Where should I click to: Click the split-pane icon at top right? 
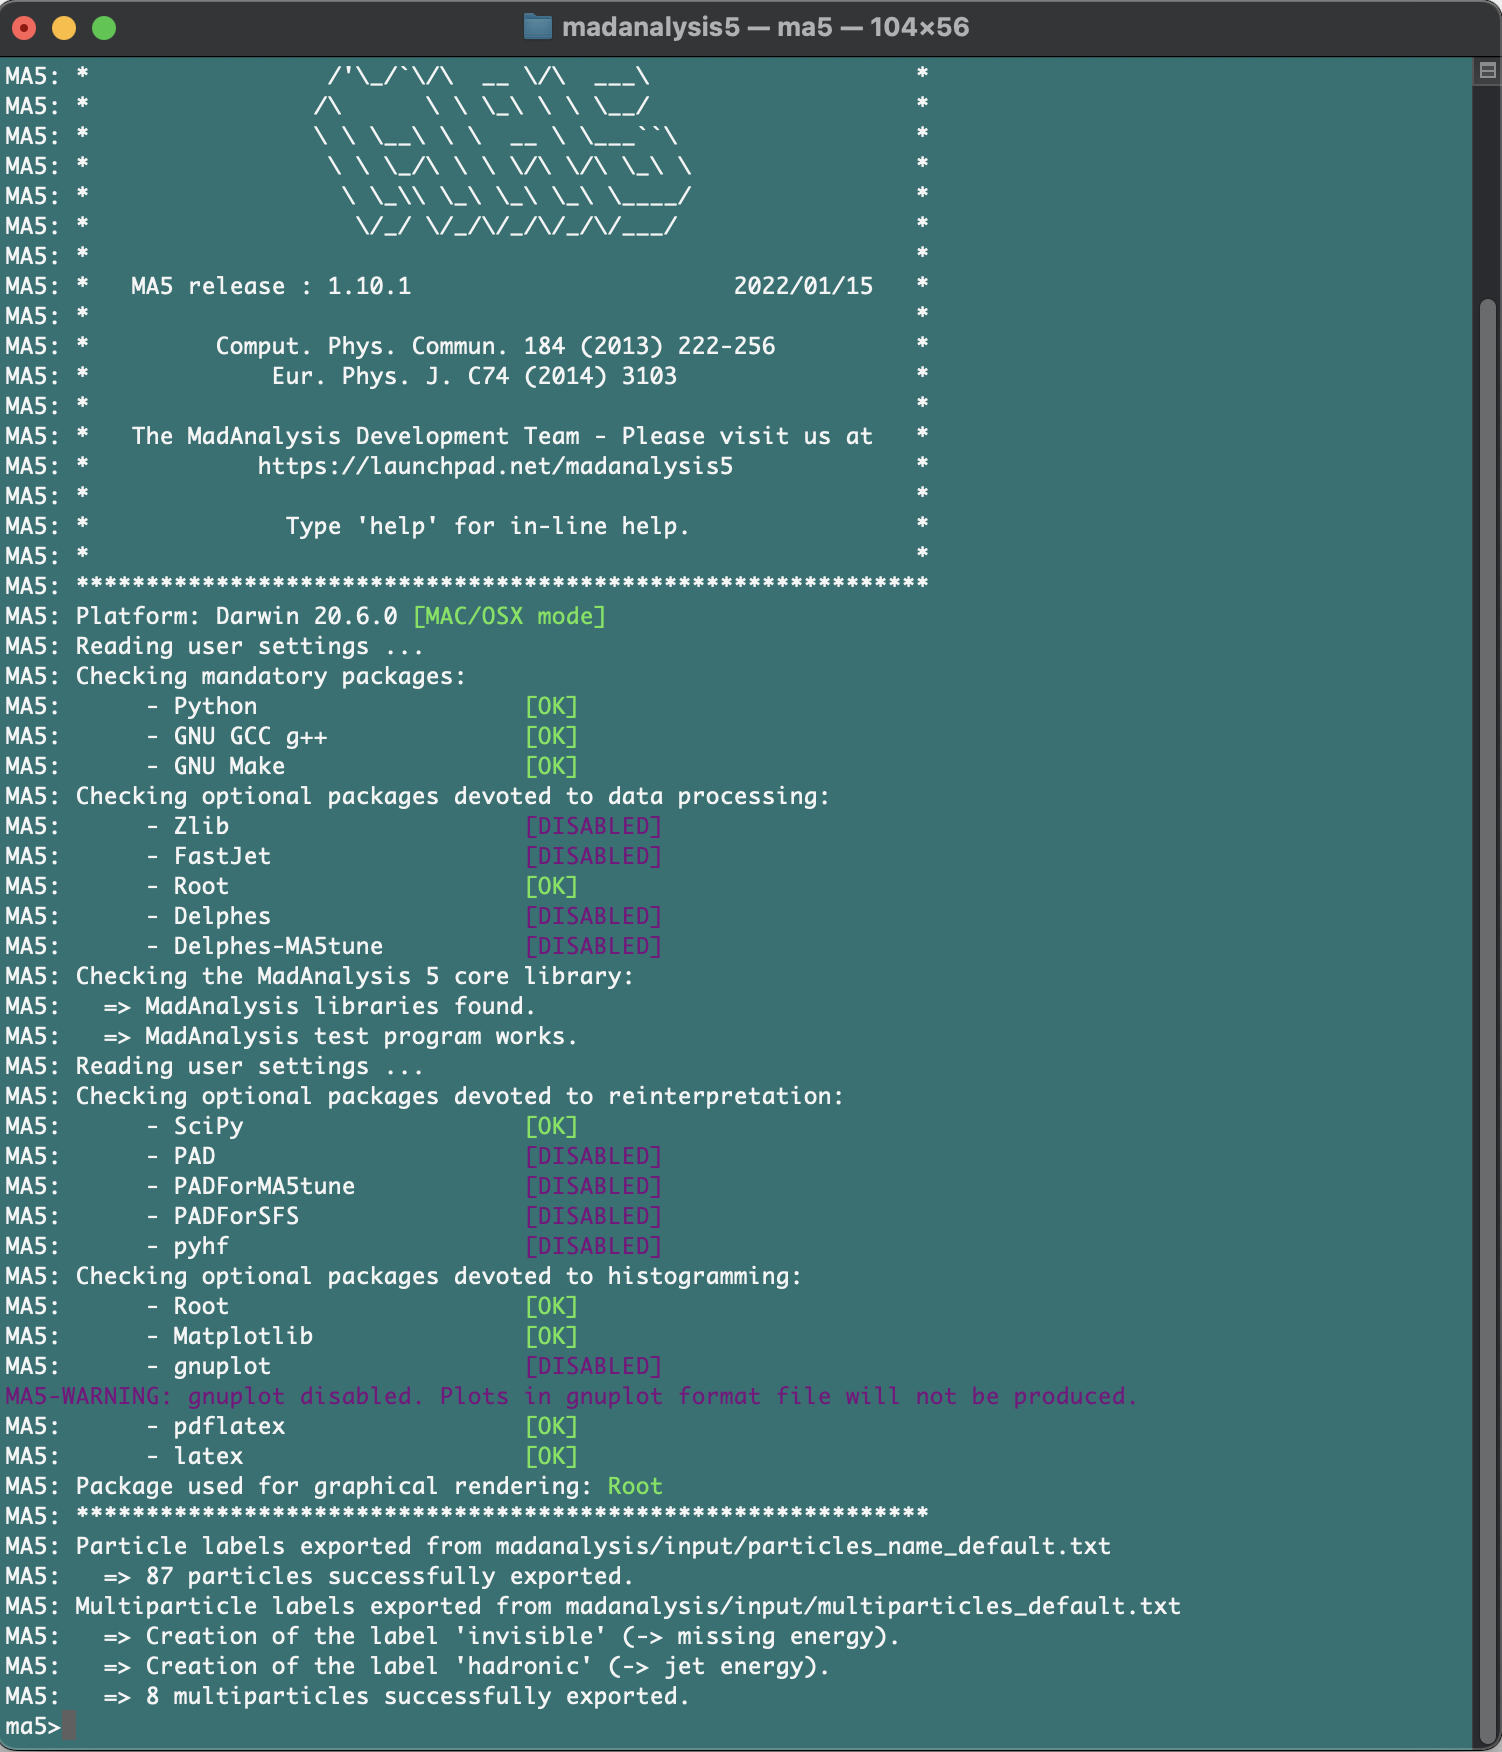pyautogui.click(x=1487, y=70)
